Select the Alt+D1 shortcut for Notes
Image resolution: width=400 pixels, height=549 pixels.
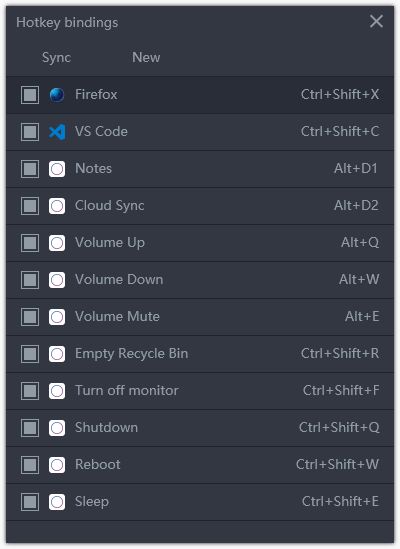click(x=356, y=168)
